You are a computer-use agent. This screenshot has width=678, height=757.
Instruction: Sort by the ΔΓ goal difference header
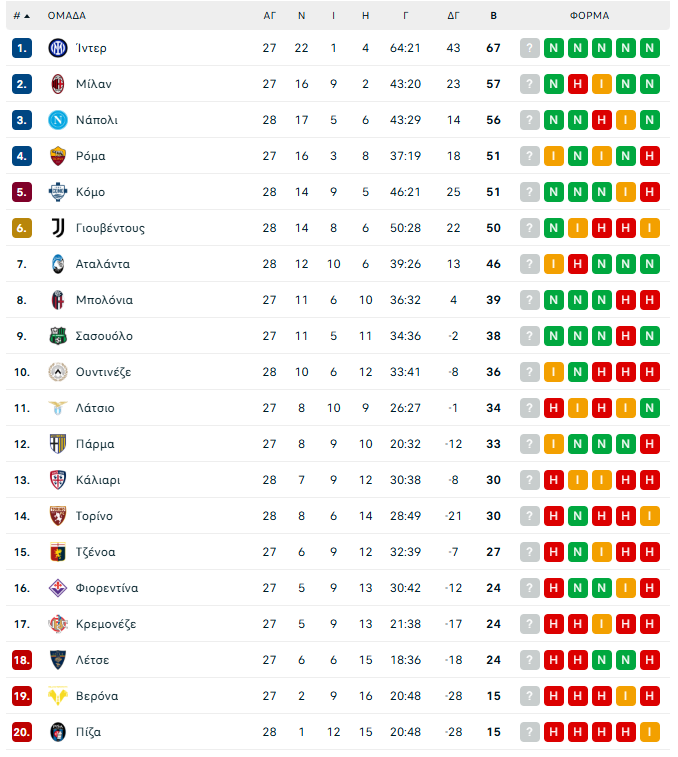click(453, 16)
